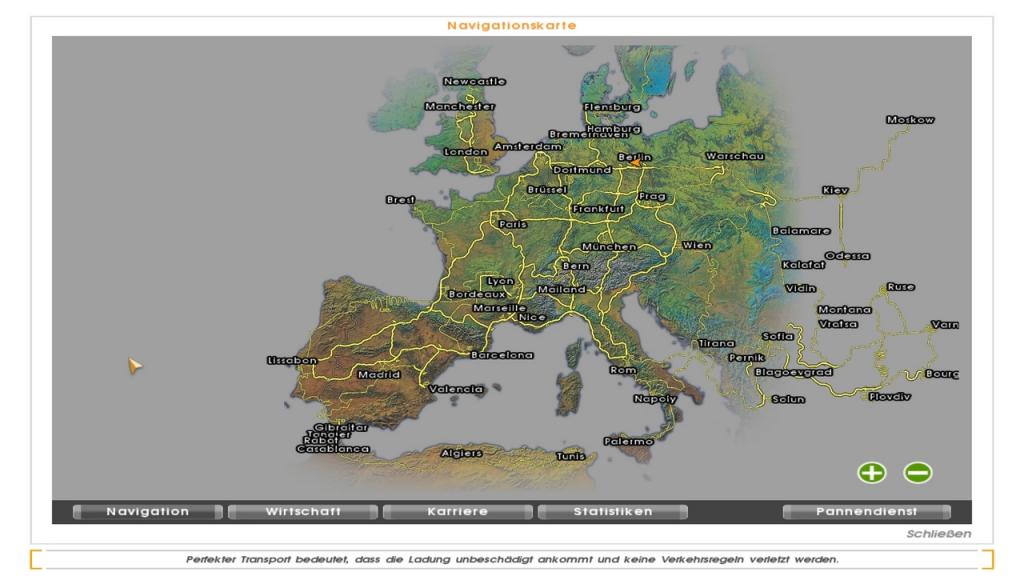Open the Wirtschaft tab
This screenshot has width=1024, height=576.
point(303,512)
